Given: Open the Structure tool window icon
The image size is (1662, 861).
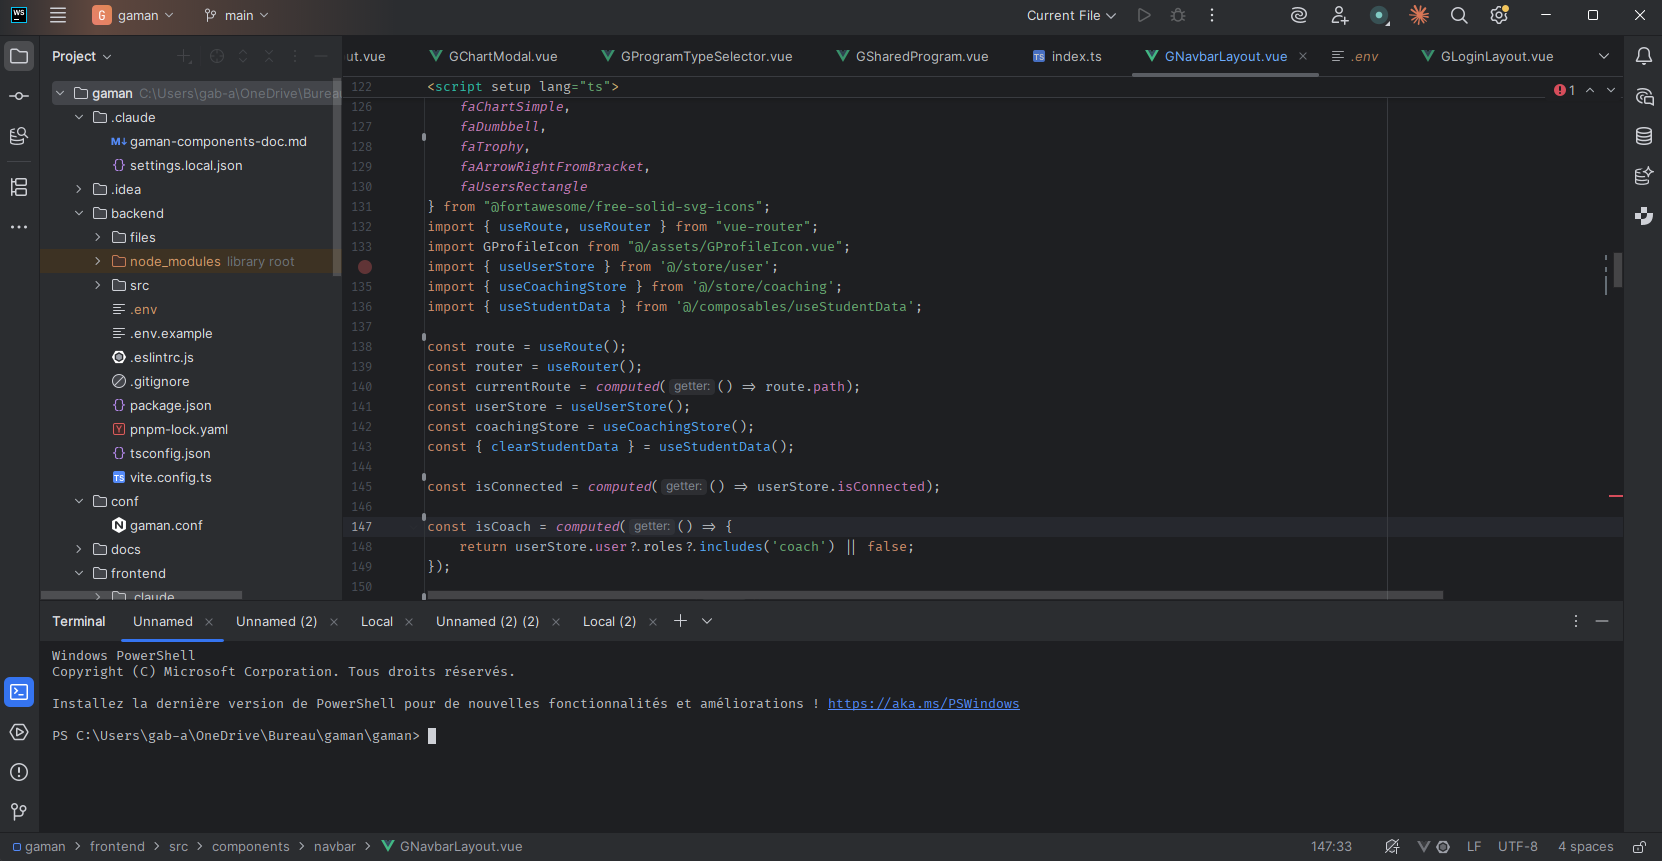Looking at the screenshot, I should 19,187.
